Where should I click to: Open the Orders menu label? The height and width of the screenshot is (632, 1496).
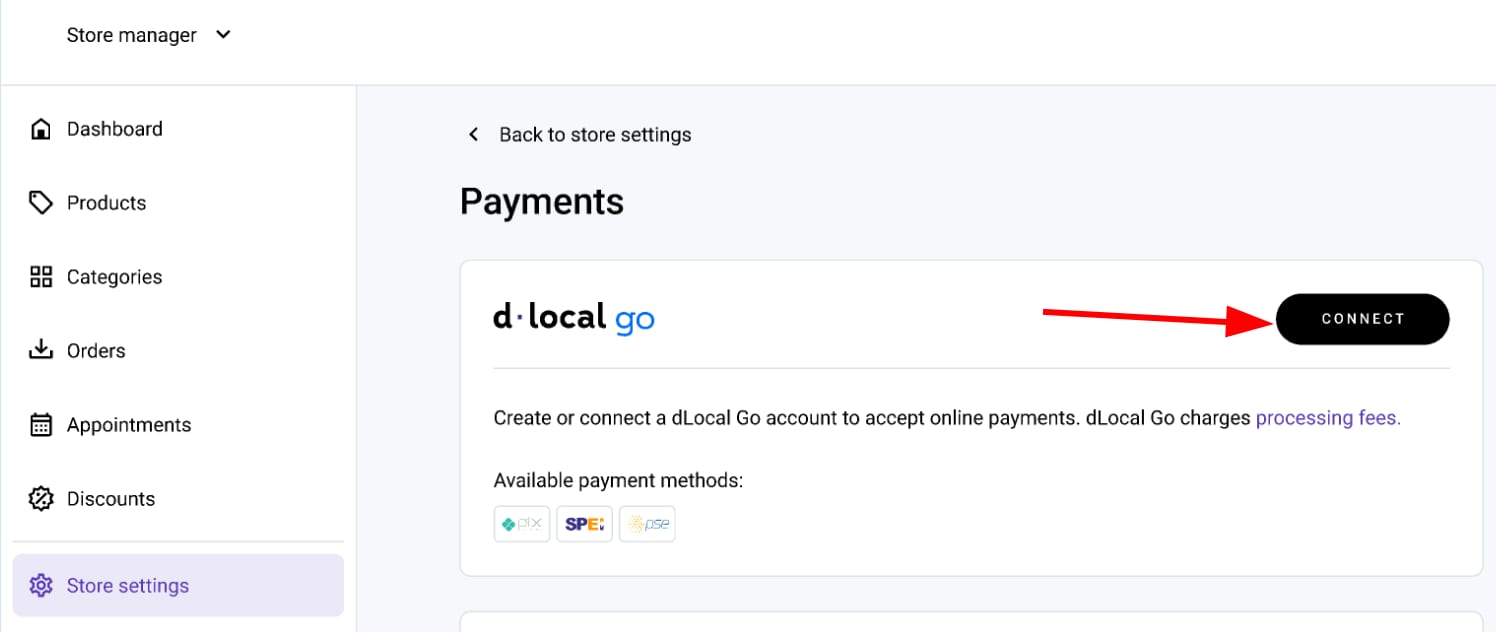click(96, 351)
